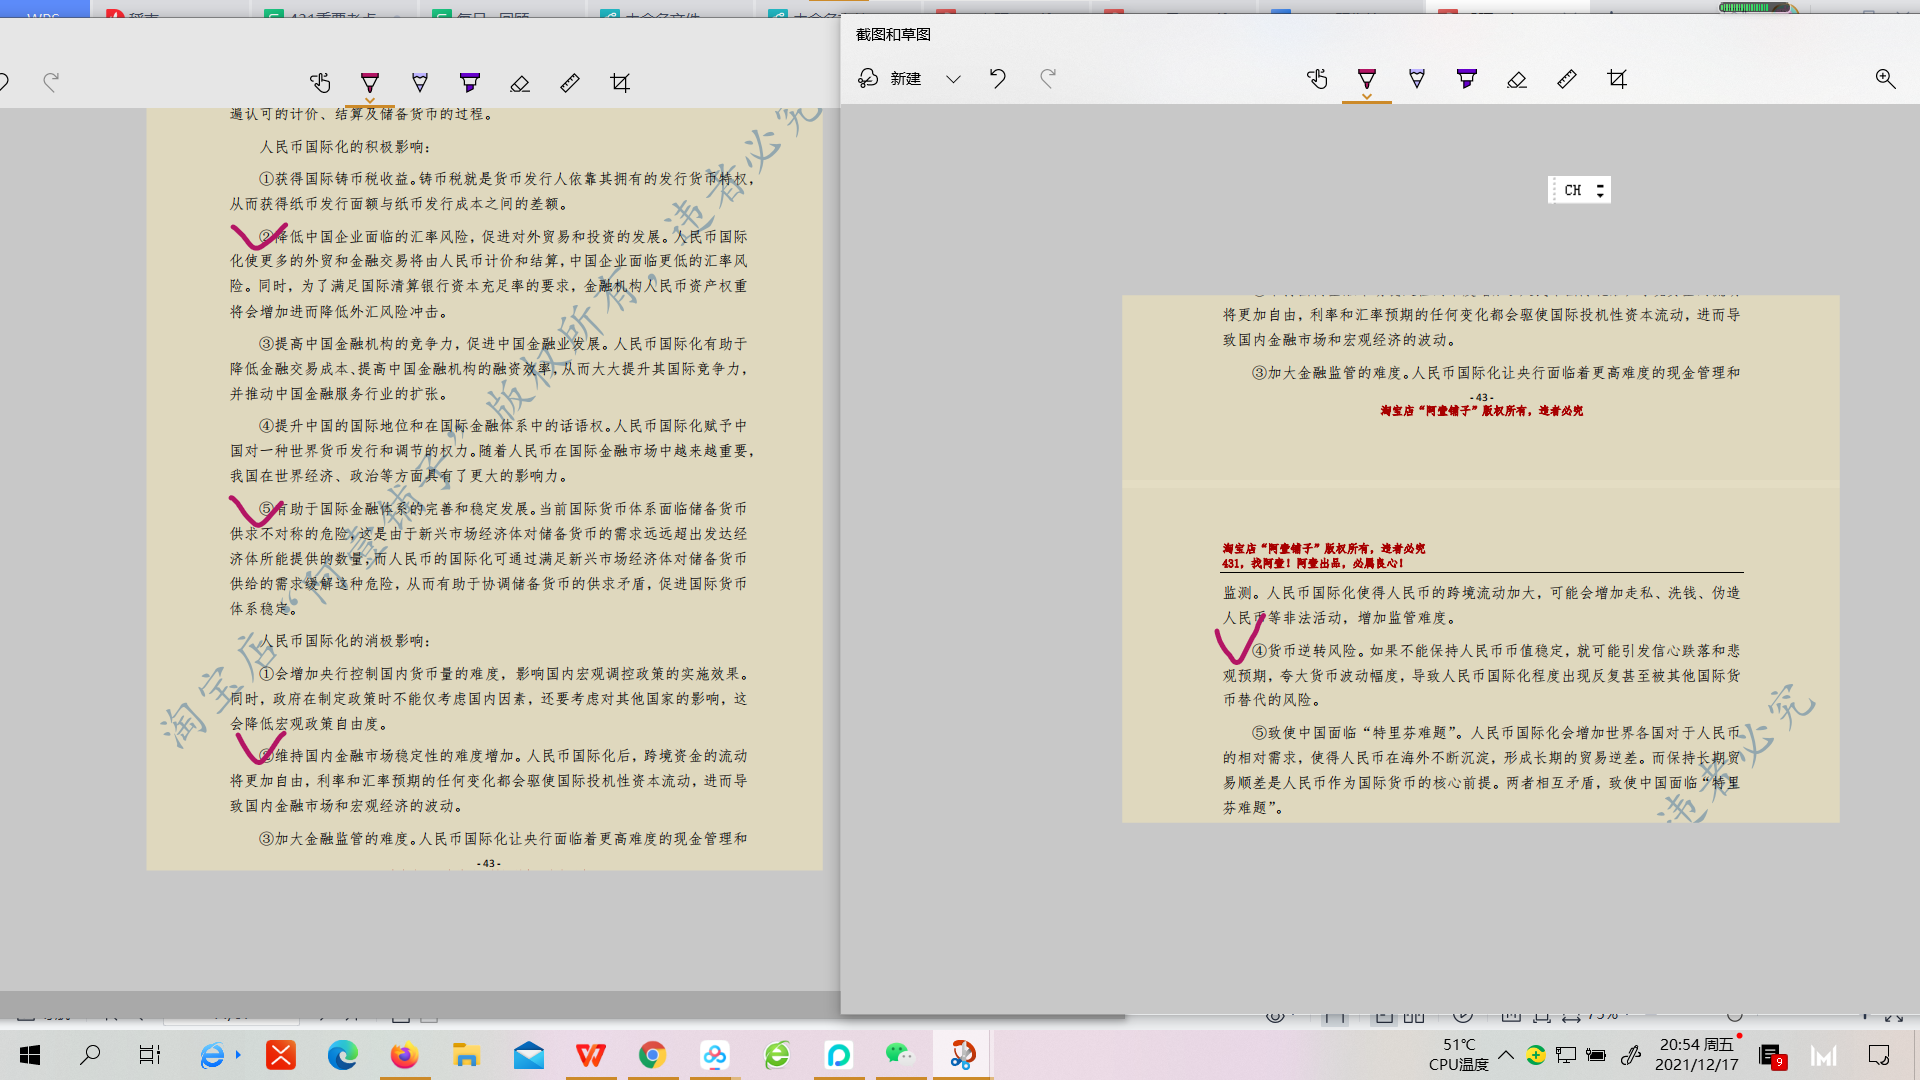This screenshot has width=1920, height=1080.
Task: Open WPS Office from the taskbar
Action: click(x=590, y=1055)
